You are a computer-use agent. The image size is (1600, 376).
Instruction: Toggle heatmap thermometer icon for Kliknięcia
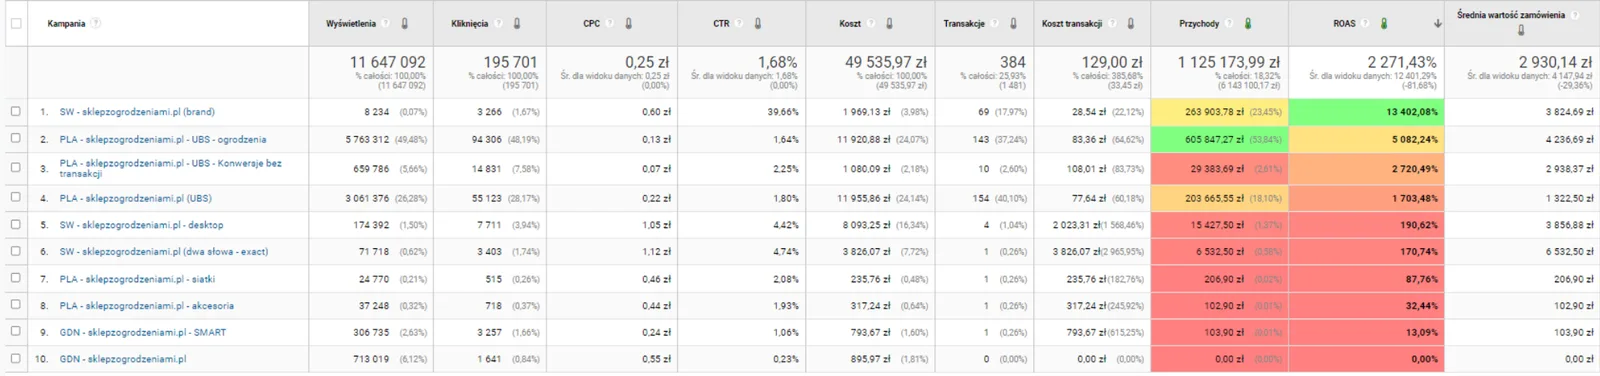point(516,23)
